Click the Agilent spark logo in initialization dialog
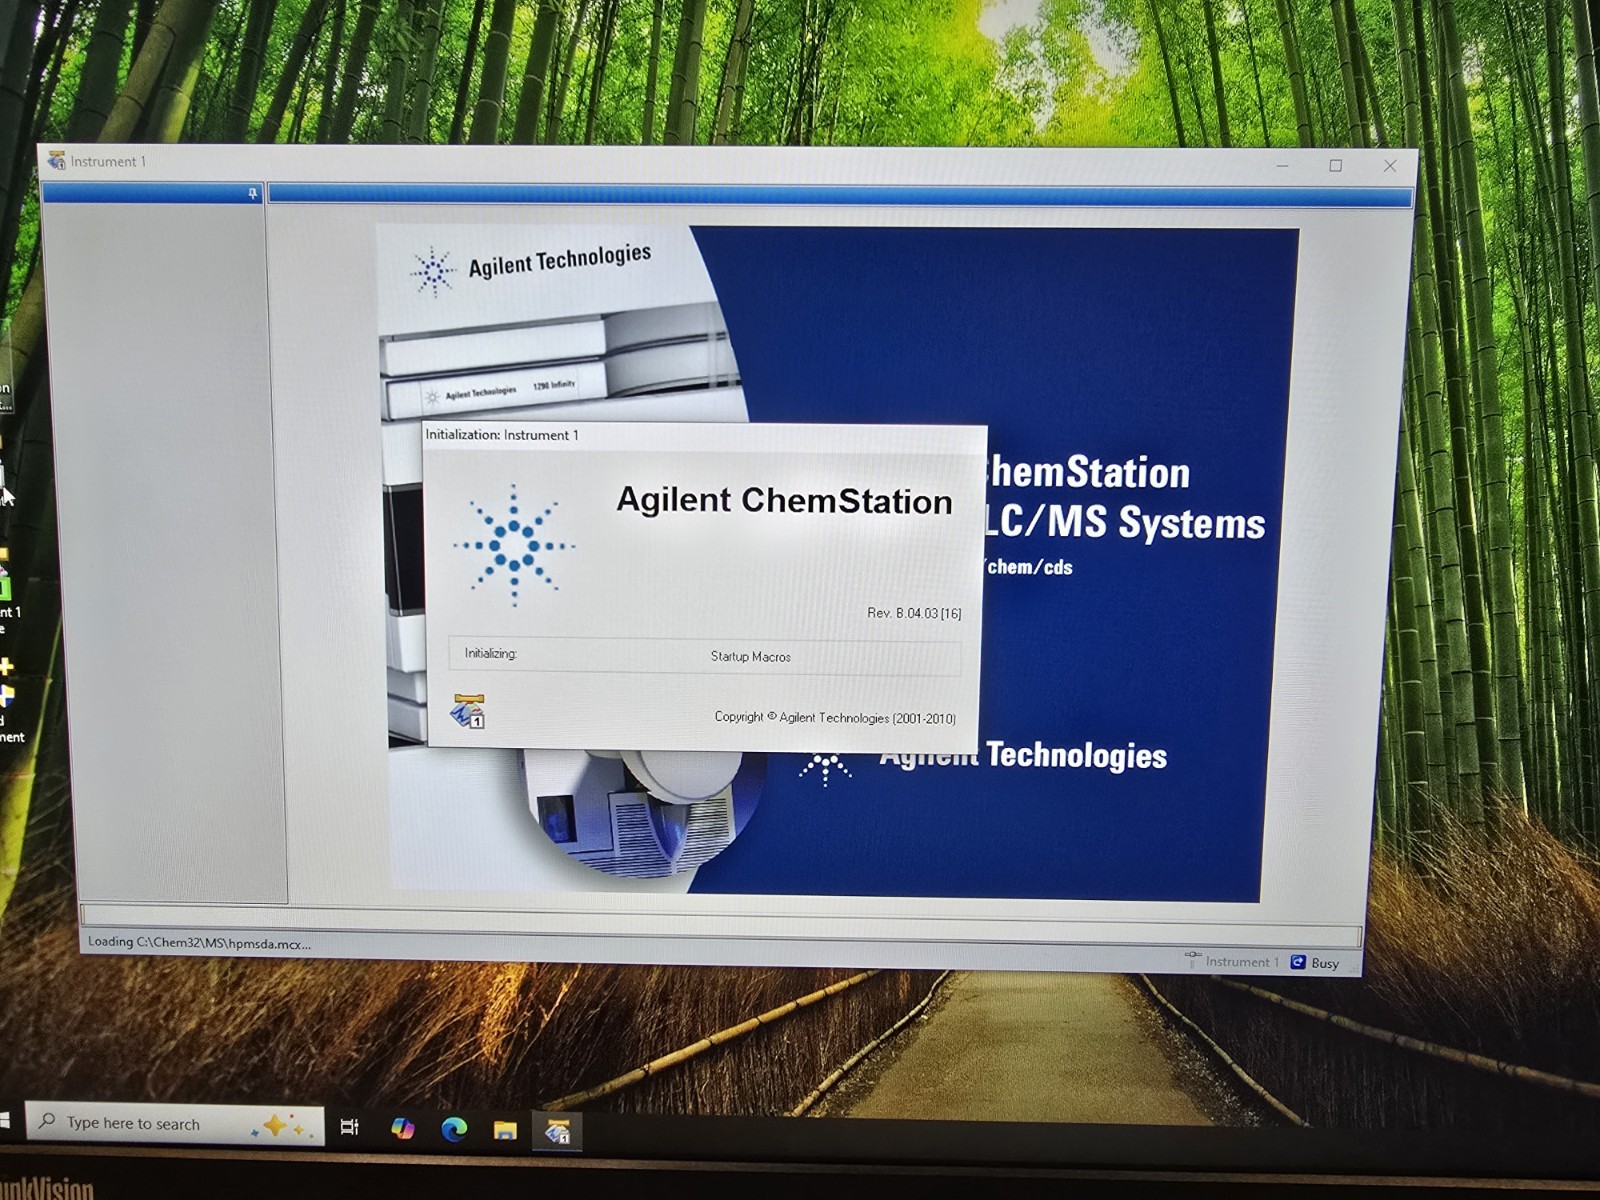The image size is (1600, 1200). click(x=514, y=546)
